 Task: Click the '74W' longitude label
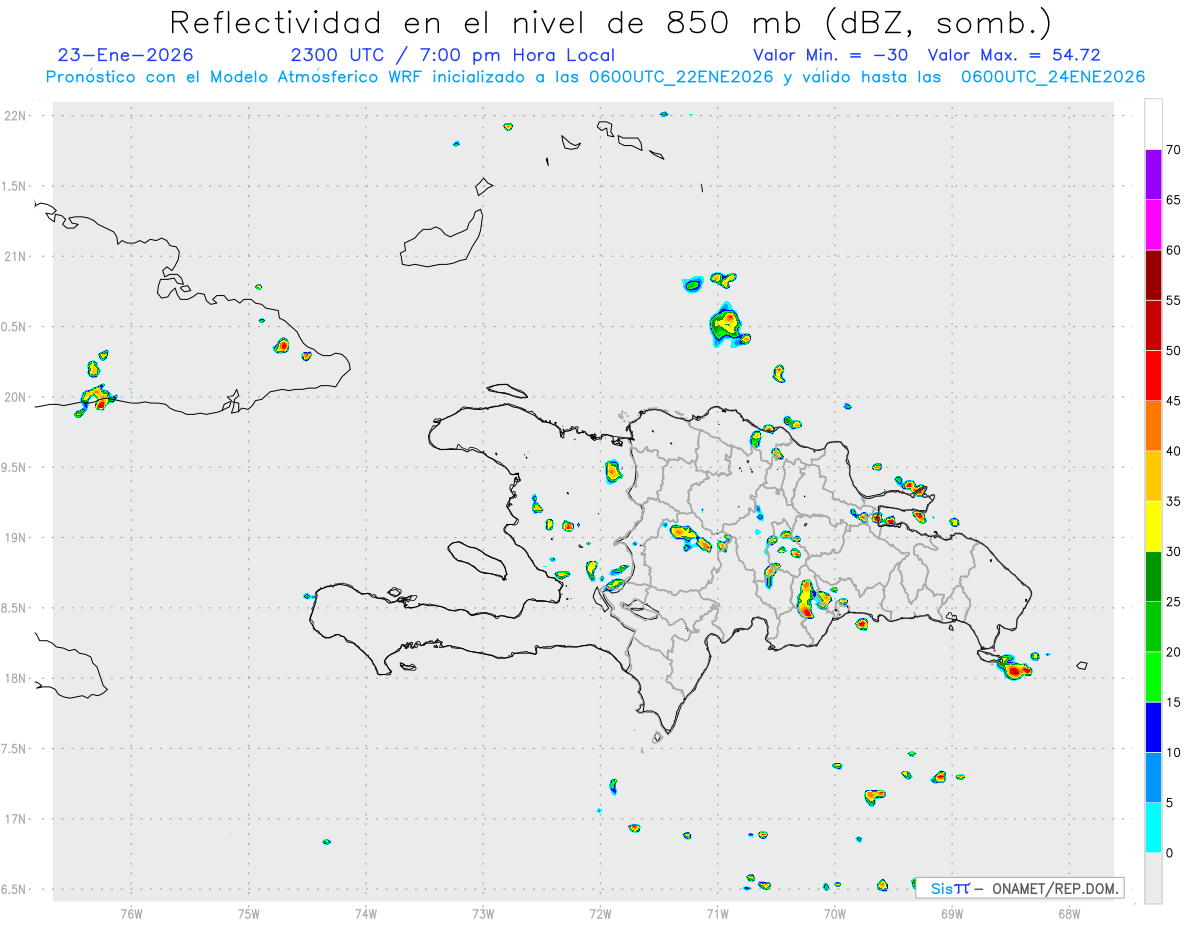(x=366, y=913)
